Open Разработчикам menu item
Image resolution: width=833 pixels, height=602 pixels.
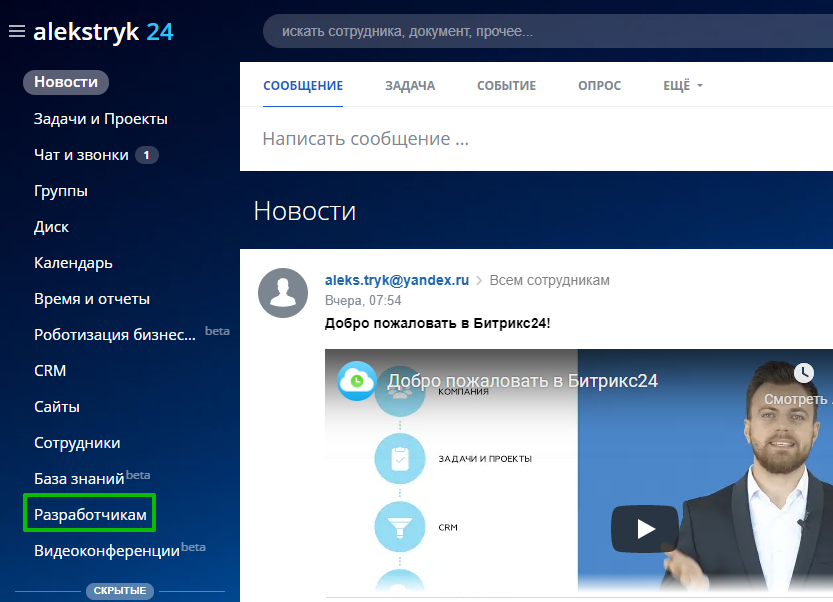click(90, 515)
